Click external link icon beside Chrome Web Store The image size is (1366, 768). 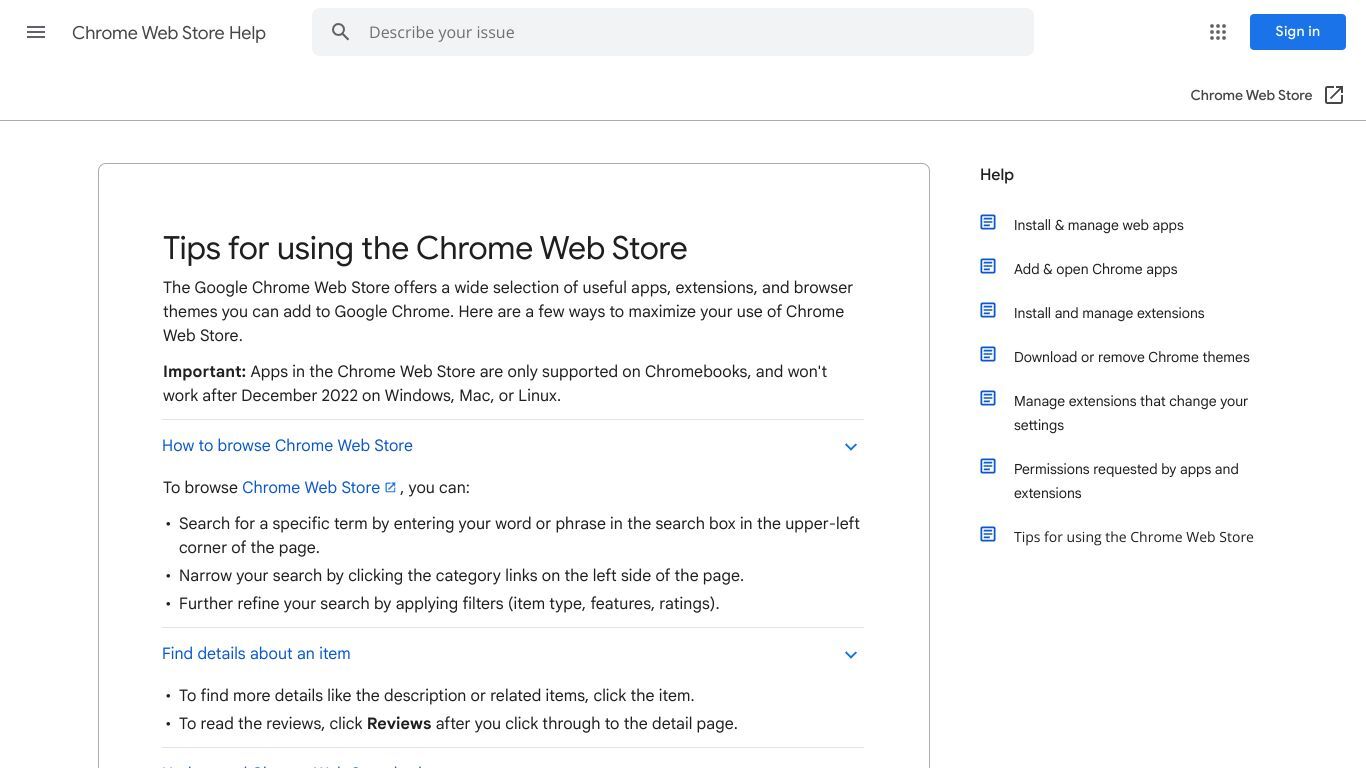coord(1334,95)
